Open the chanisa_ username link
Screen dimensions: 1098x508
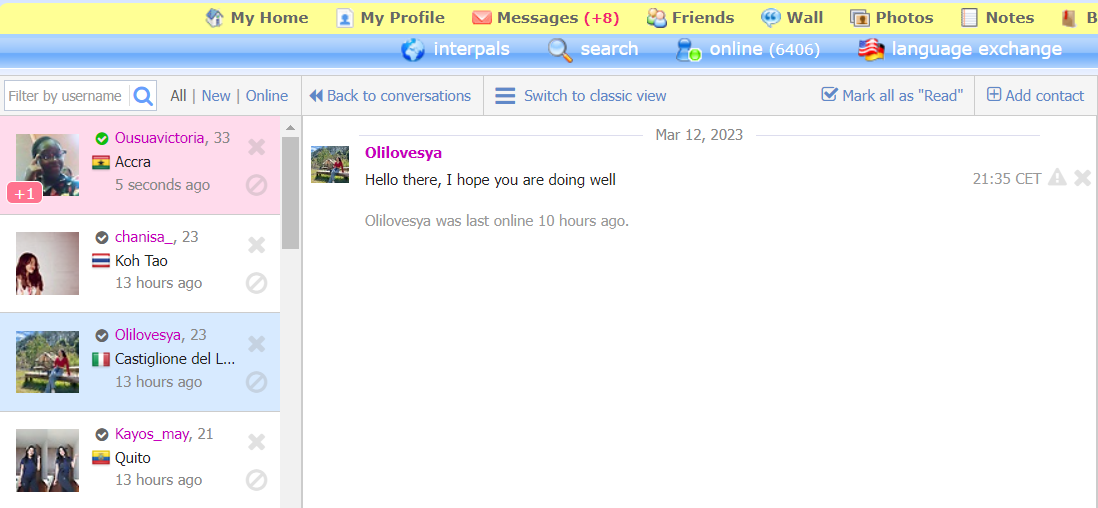(144, 237)
